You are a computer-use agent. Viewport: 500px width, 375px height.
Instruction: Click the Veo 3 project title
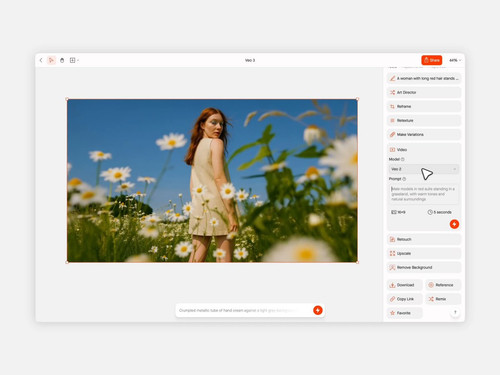tap(250, 60)
